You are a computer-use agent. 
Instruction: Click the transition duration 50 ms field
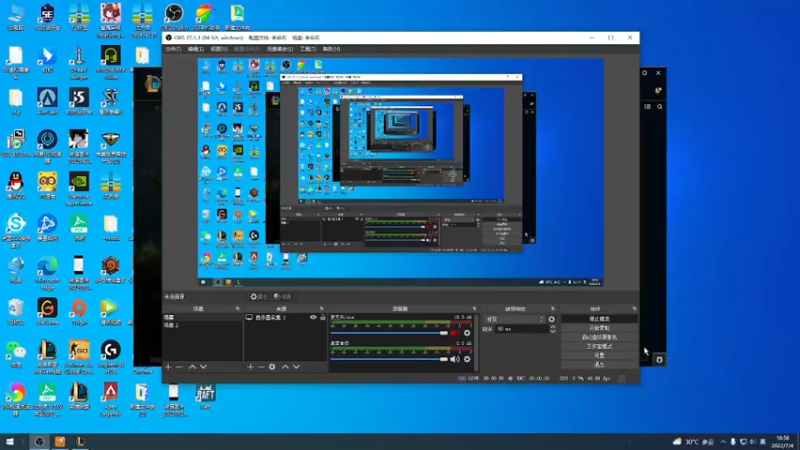[521, 329]
